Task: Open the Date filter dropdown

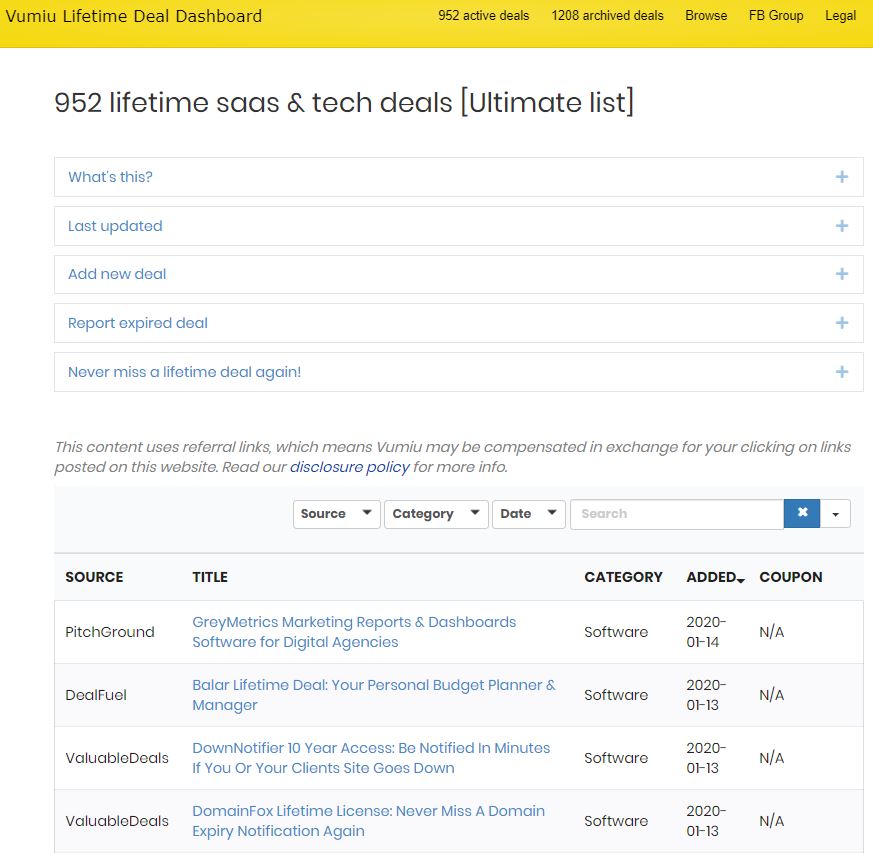Action: [528, 513]
